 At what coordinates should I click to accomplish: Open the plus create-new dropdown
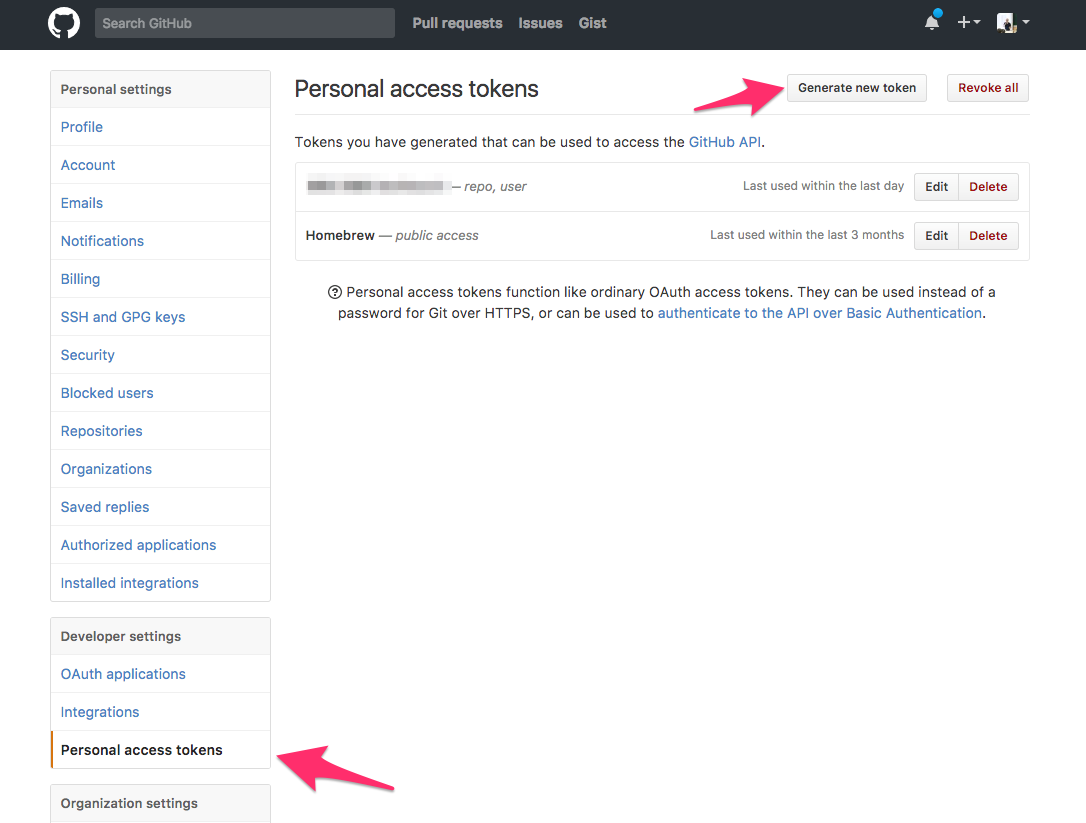coord(968,22)
